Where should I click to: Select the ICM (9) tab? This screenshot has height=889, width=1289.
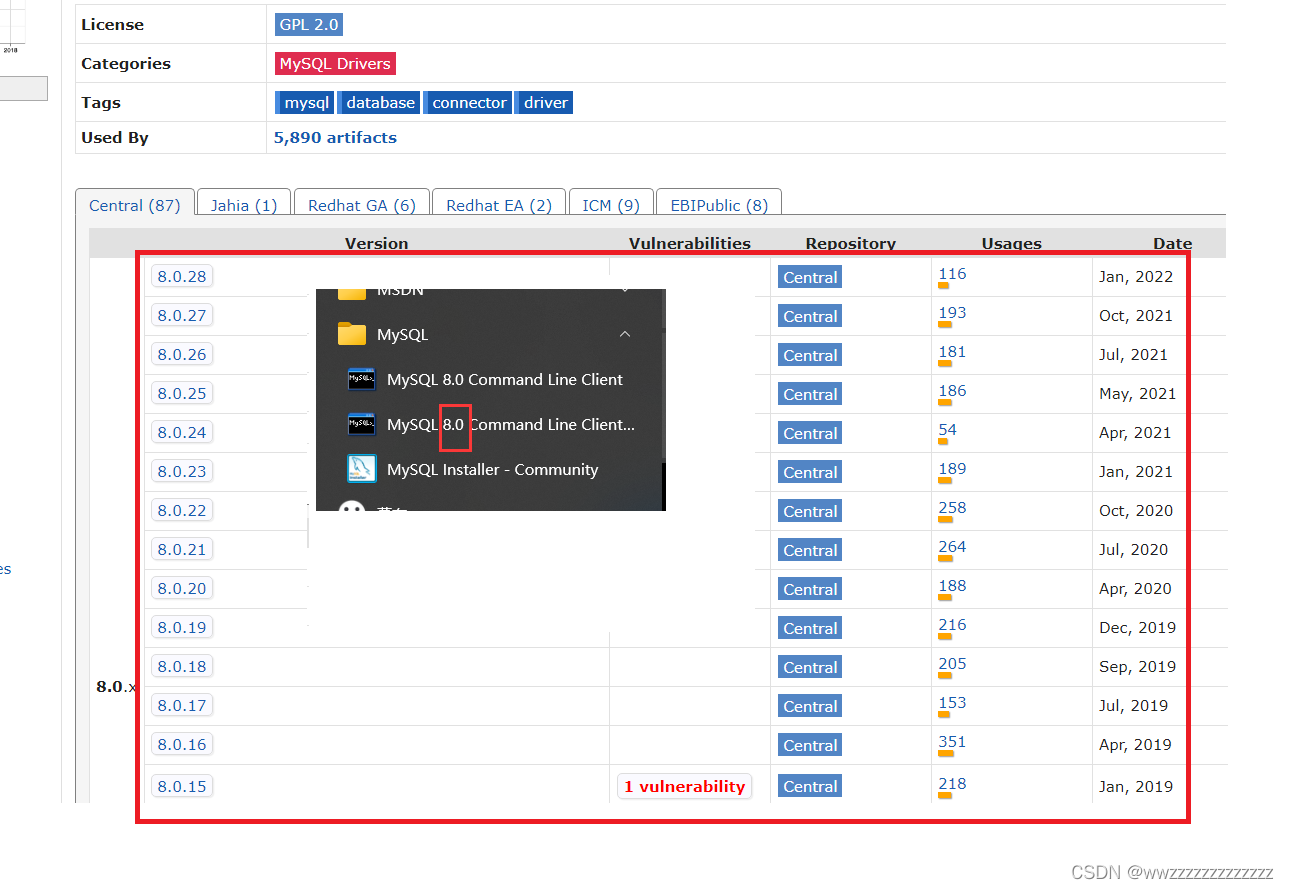point(611,205)
